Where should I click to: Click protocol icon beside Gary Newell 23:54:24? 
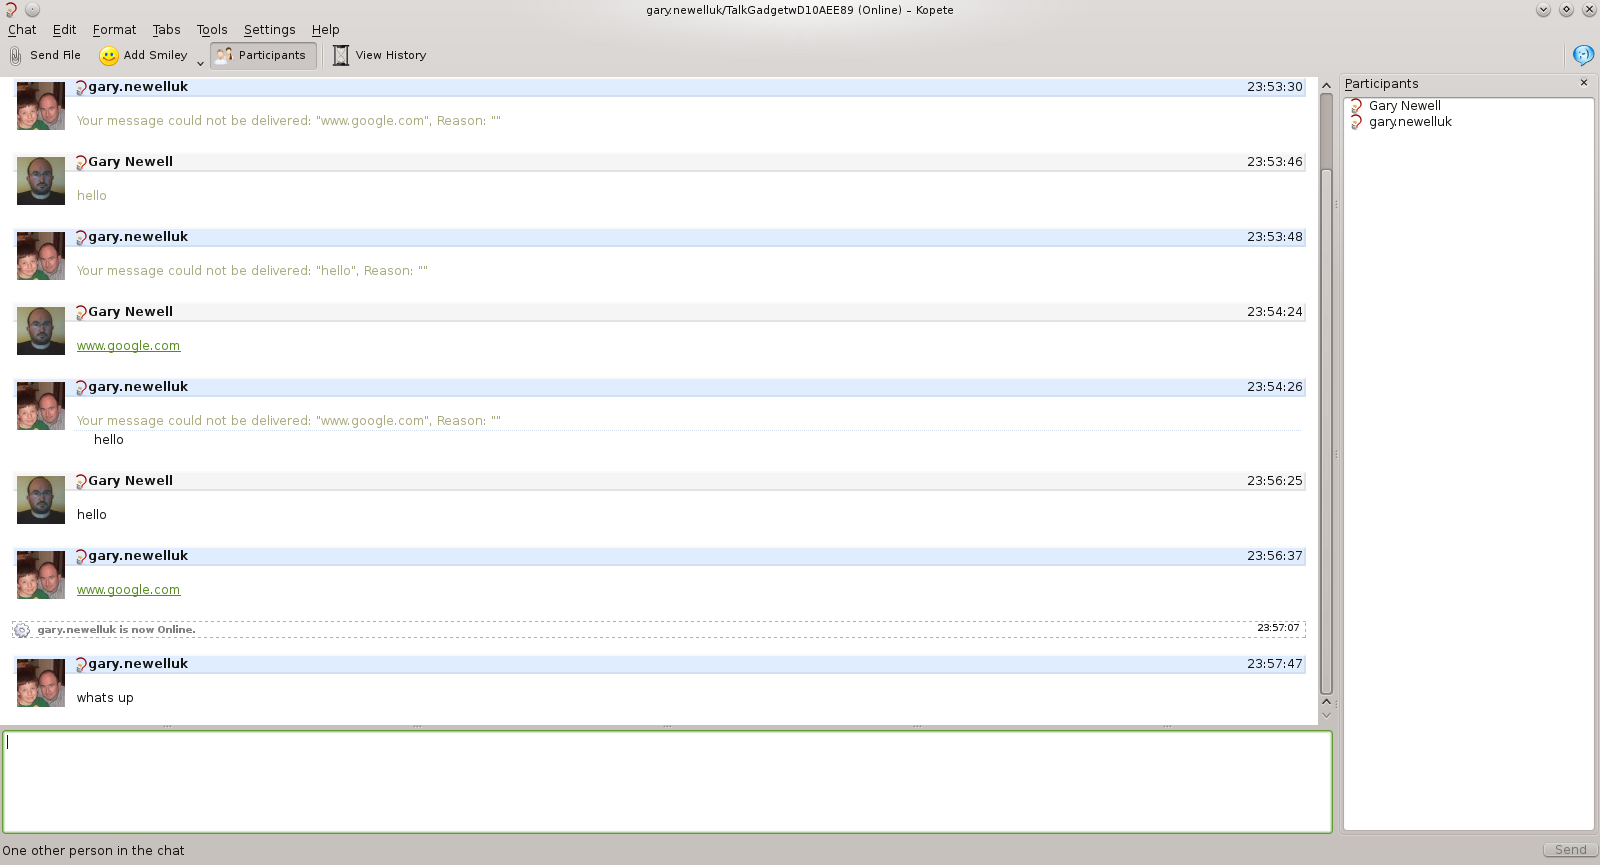tap(81, 313)
